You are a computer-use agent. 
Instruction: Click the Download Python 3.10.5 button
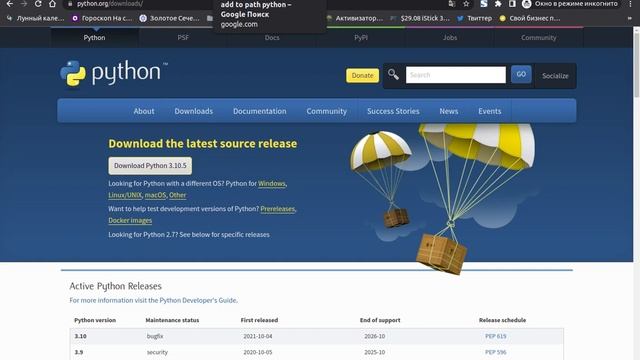pos(150,166)
